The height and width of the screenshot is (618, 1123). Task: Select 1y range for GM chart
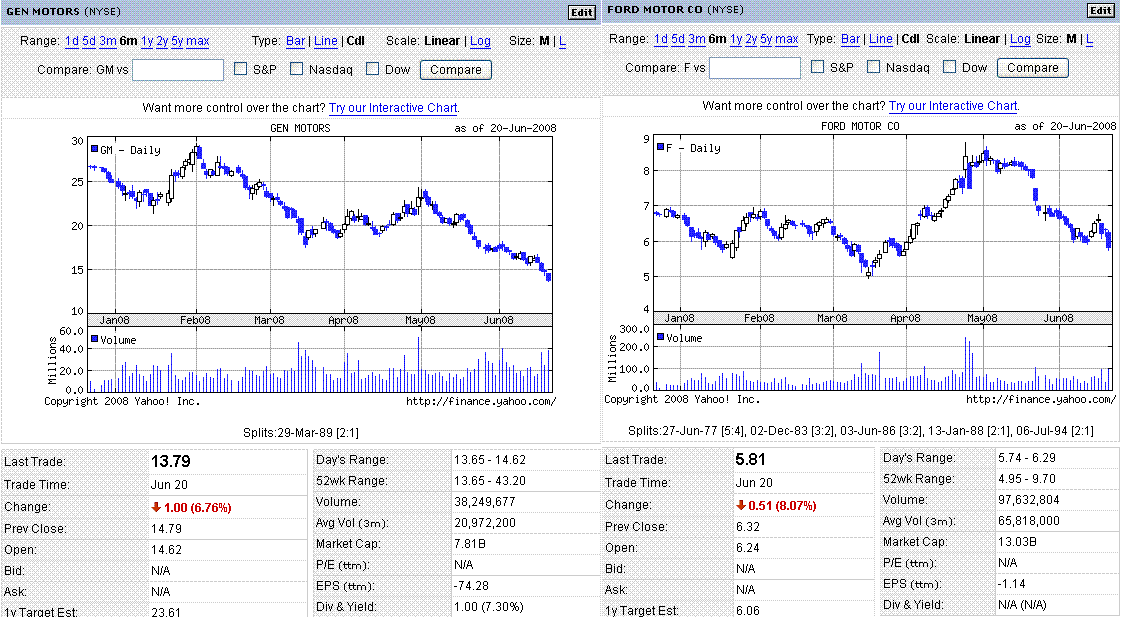[147, 41]
